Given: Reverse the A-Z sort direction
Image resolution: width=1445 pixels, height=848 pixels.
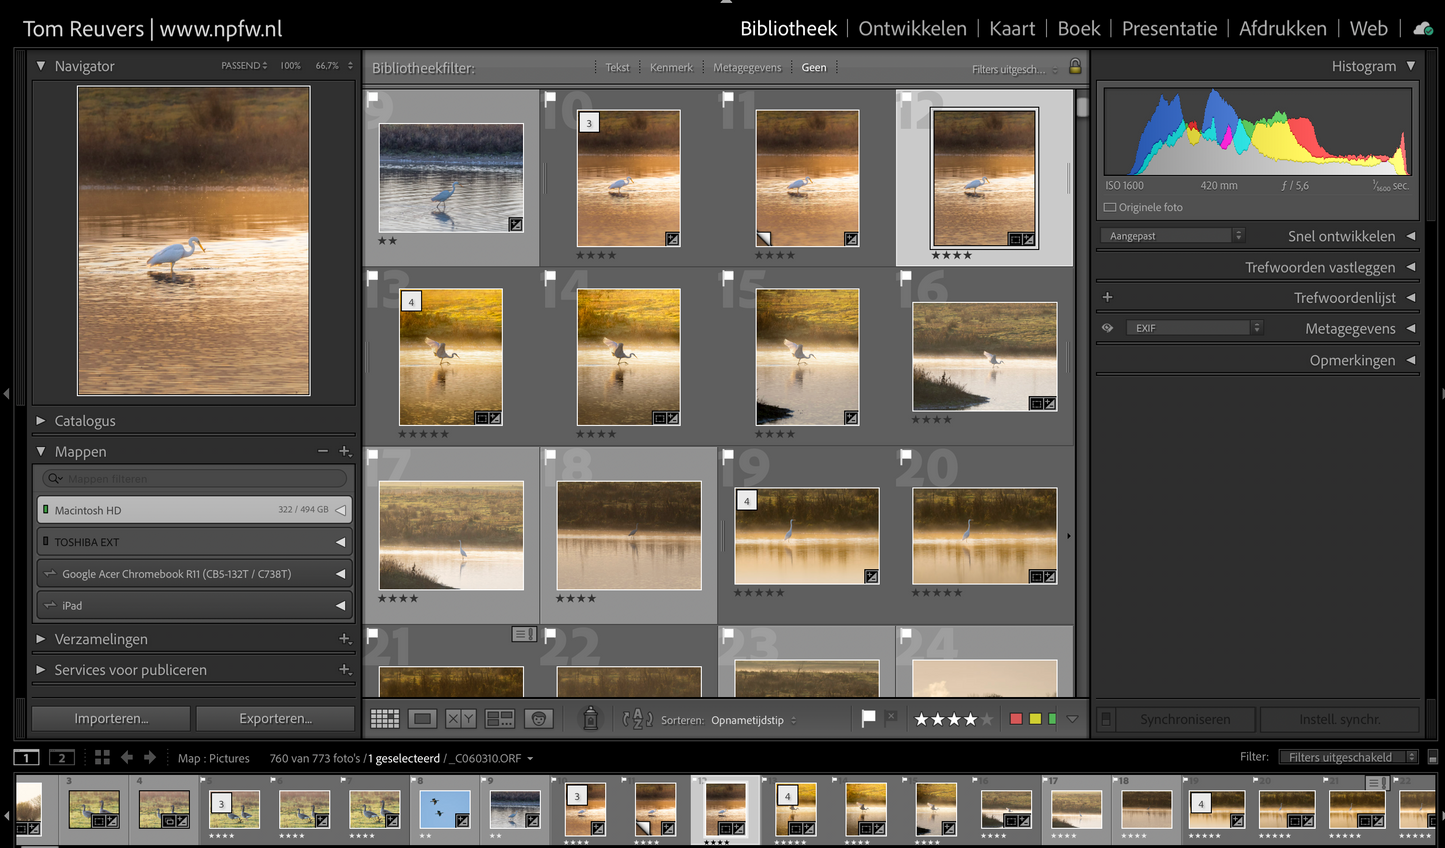Looking at the screenshot, I should point(637,719).
